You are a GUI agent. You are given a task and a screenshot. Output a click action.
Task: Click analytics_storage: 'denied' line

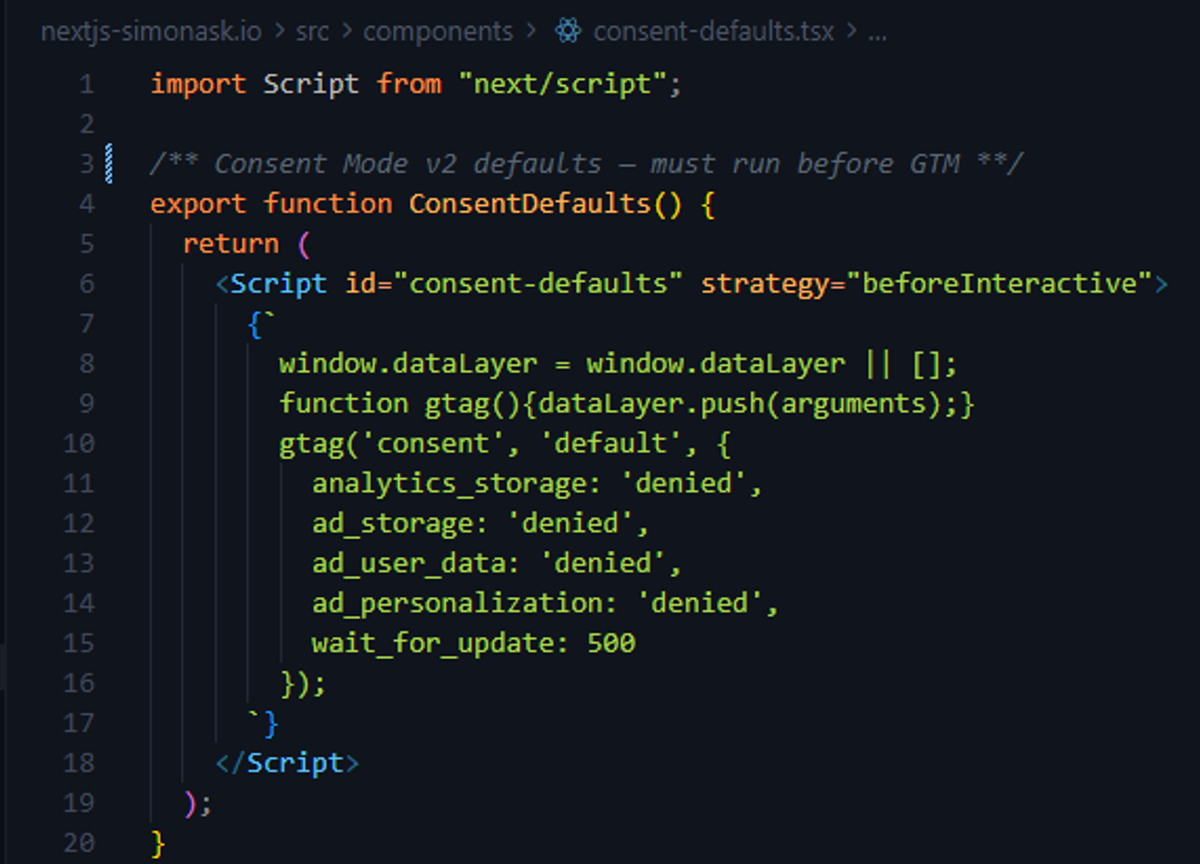[537, 484]
